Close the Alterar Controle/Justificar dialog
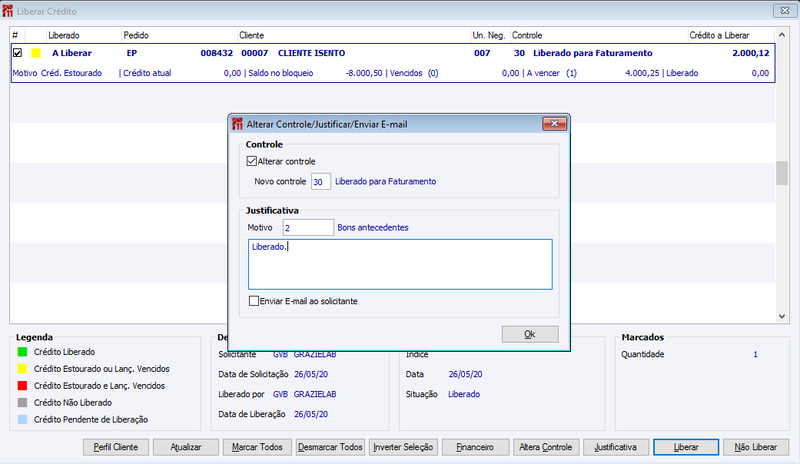Viewport: 800px width, 464px height. (554, 124)
